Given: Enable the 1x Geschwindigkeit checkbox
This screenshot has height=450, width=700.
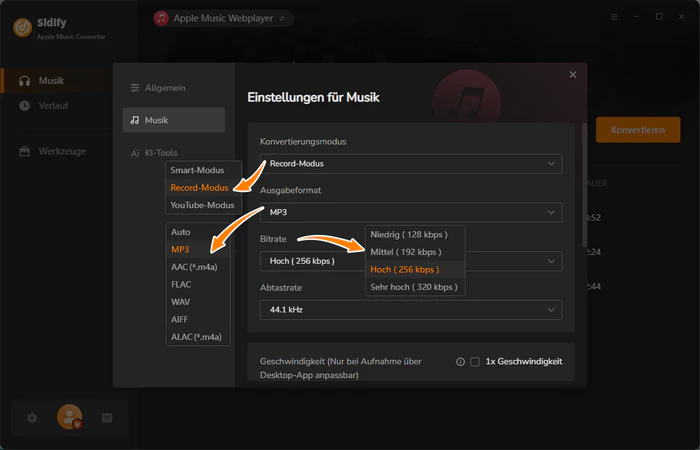Looking at the screenshot, I should click(x=475, y=362).
